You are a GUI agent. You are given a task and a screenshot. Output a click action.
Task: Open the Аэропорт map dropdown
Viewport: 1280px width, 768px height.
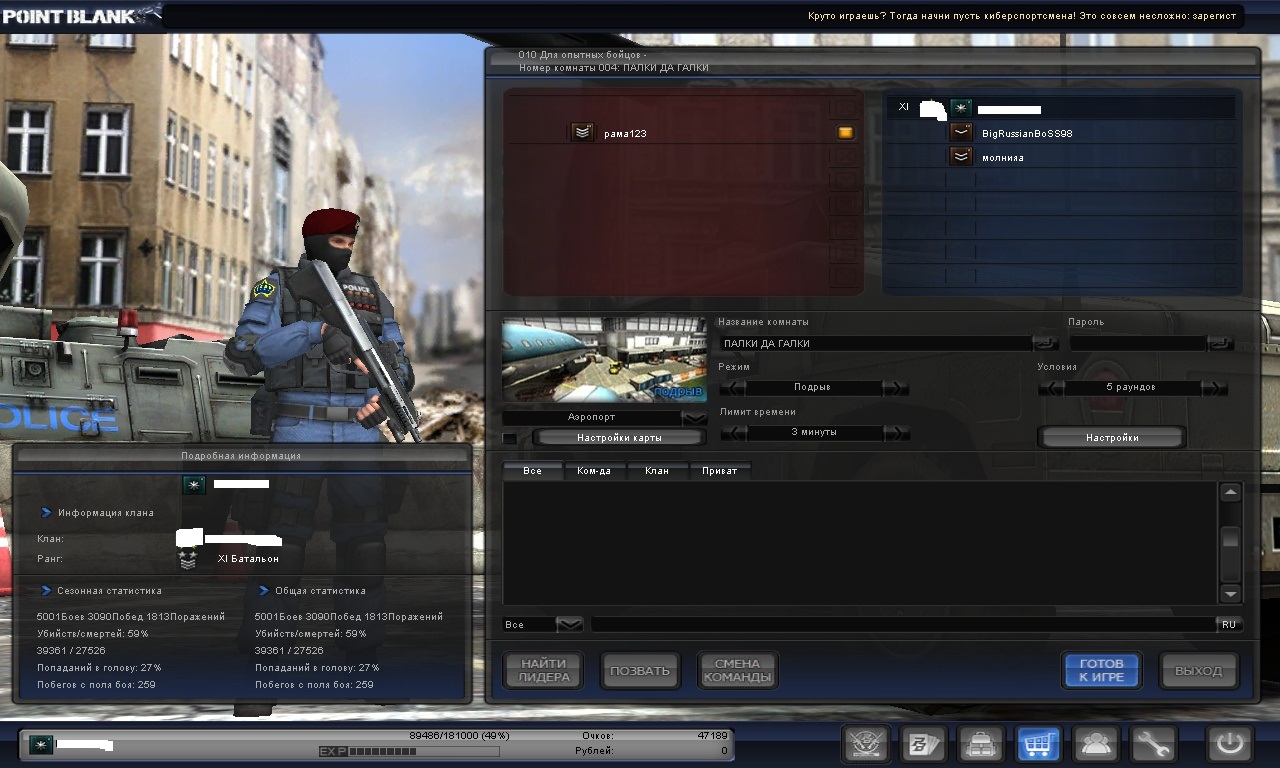693,417
